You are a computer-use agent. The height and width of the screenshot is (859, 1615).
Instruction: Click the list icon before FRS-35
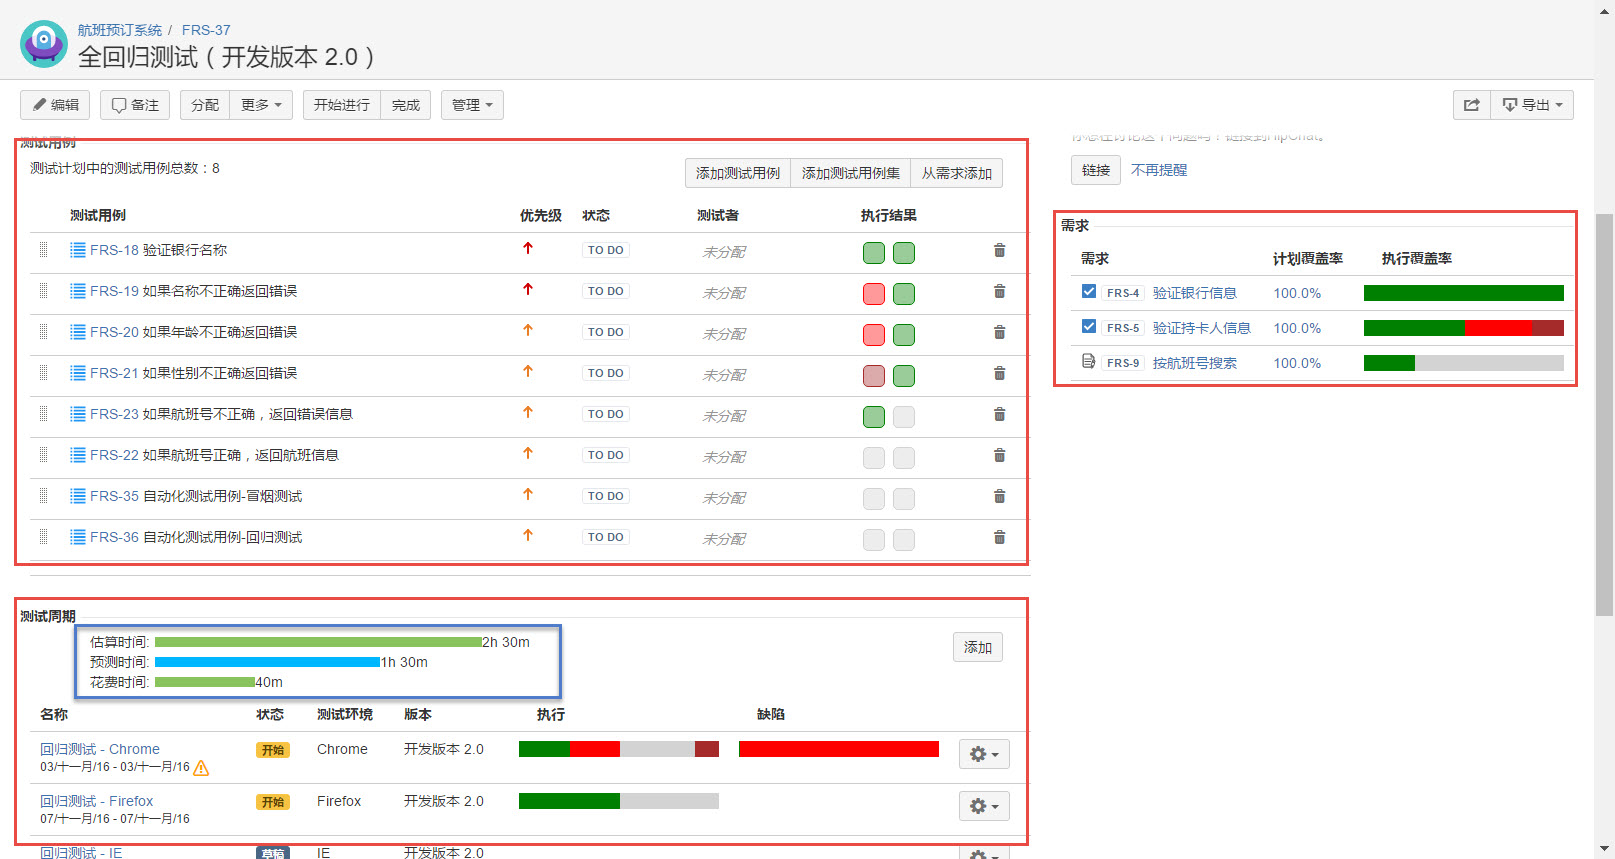coord(77,496)
